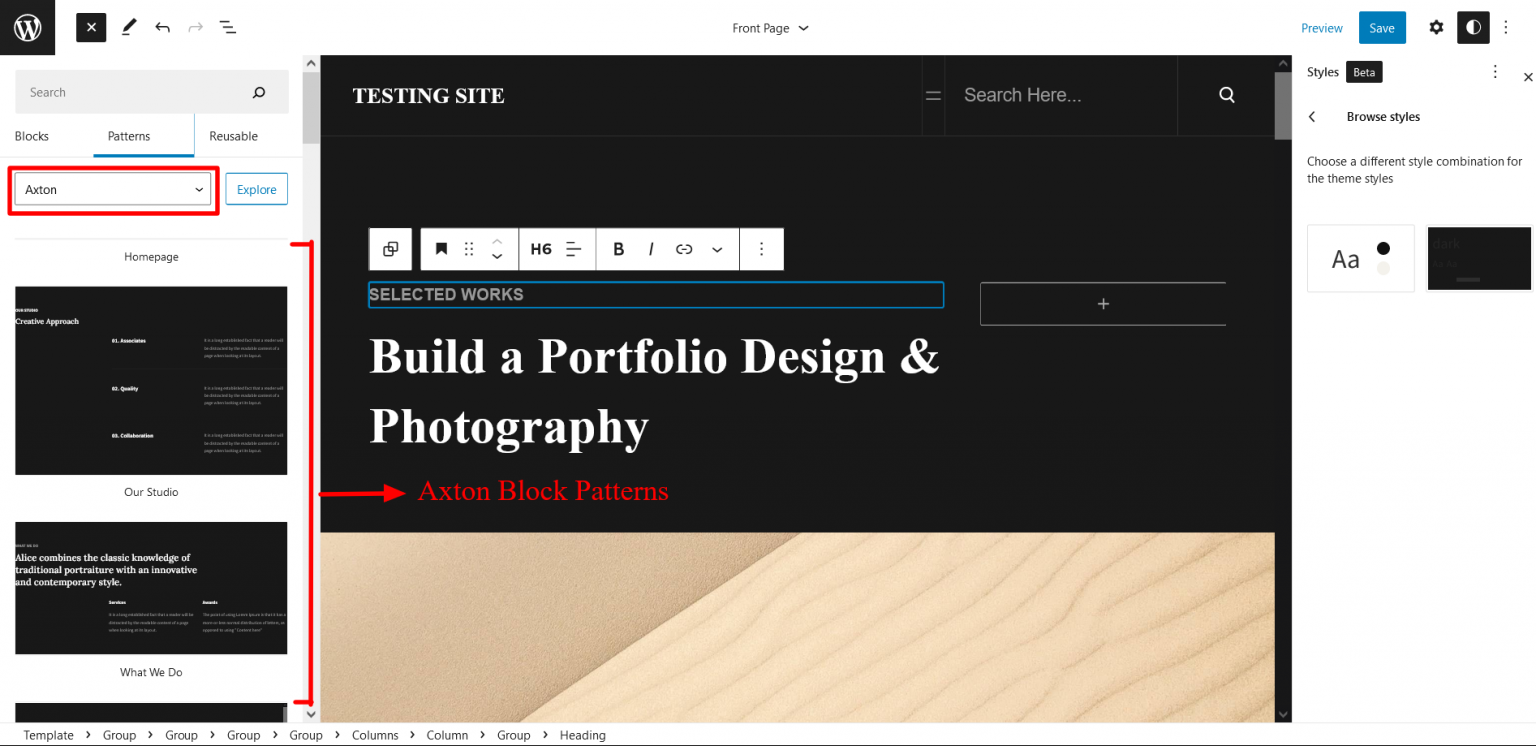
Task: Toggle the editing mode pencil tool
Action: pos(128,27)
